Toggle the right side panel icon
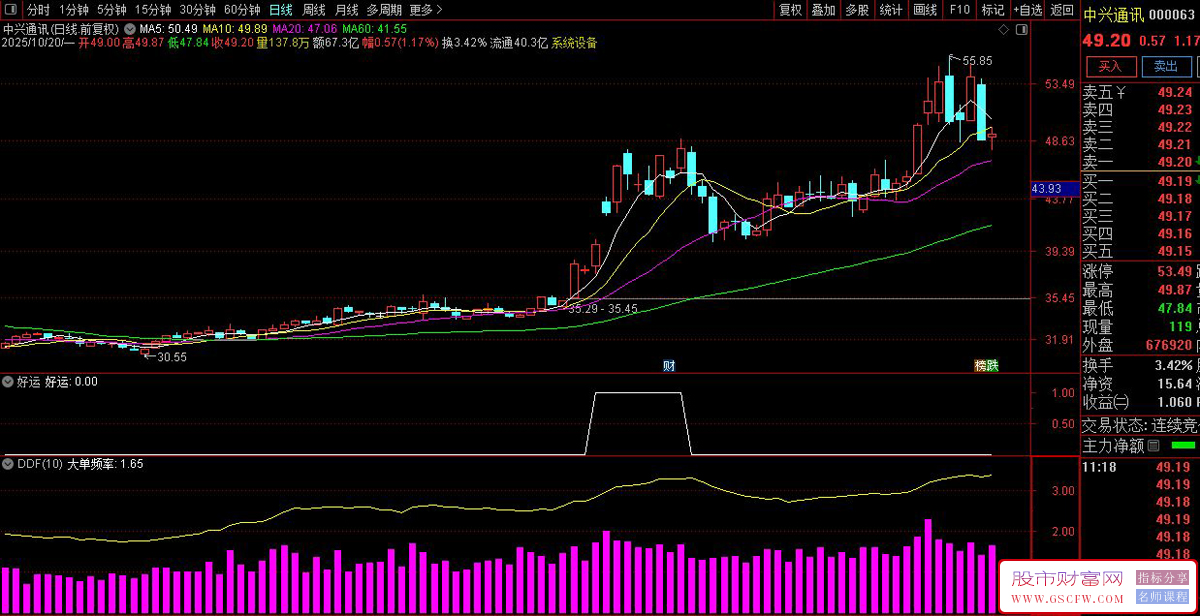 [x=1024, y=29]
